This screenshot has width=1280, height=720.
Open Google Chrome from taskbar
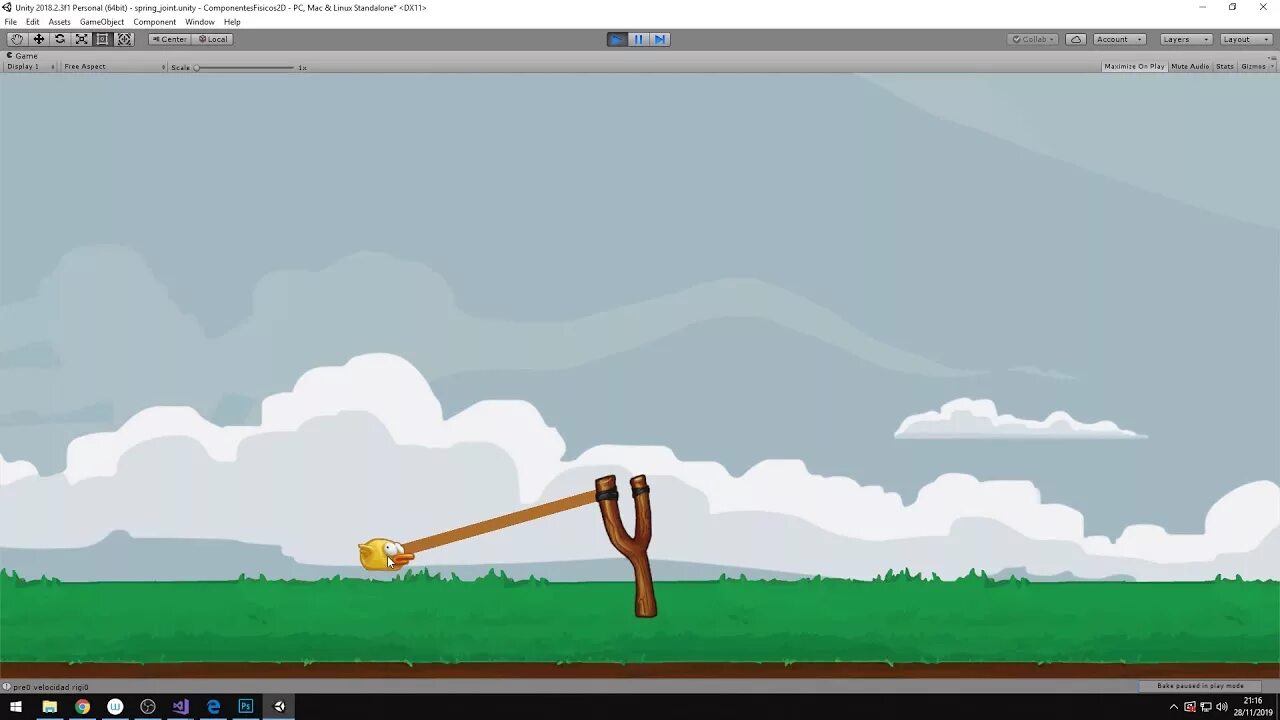coord(82,707)
